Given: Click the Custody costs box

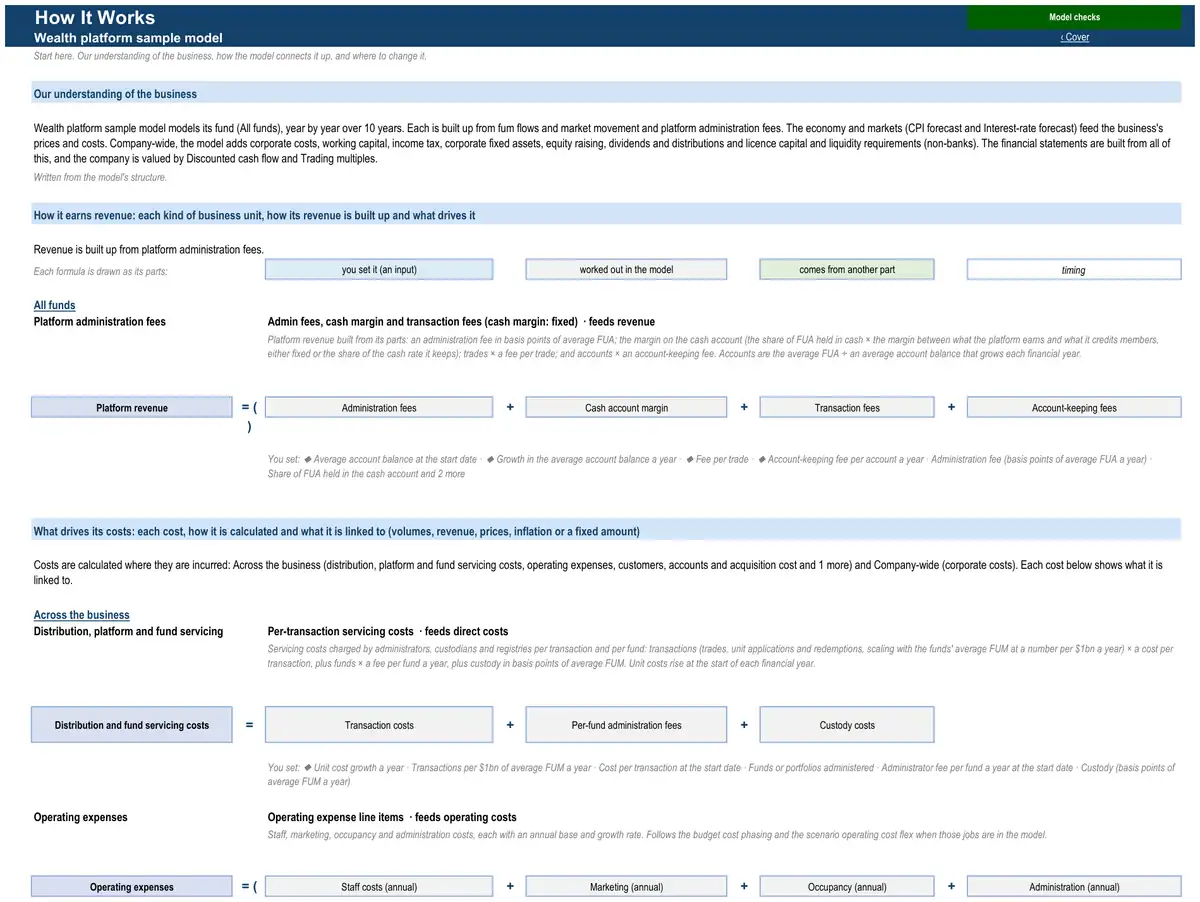Looking at the screenshot, I should [847, 725].
